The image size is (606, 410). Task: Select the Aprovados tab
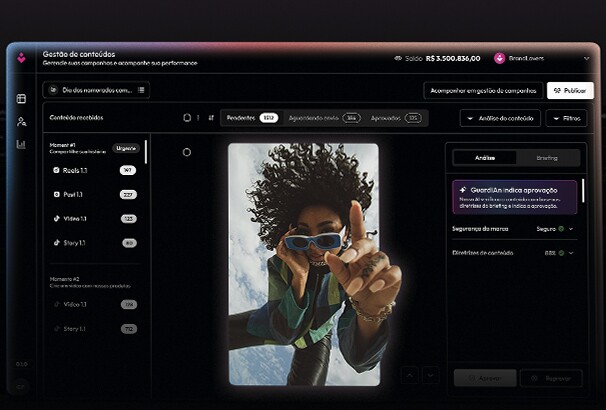[x=396, y=118]
